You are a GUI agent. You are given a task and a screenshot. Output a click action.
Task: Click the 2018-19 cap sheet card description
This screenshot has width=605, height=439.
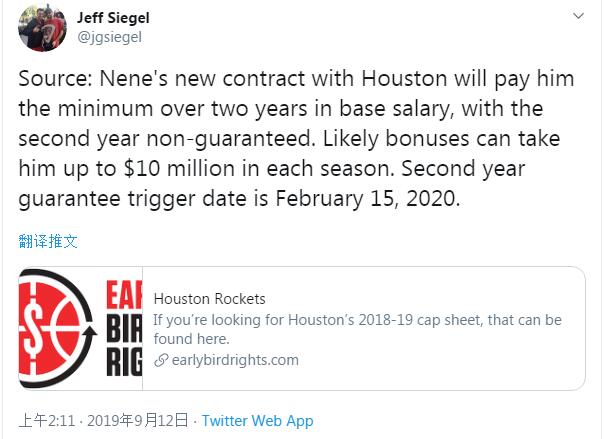coord(357,329)
